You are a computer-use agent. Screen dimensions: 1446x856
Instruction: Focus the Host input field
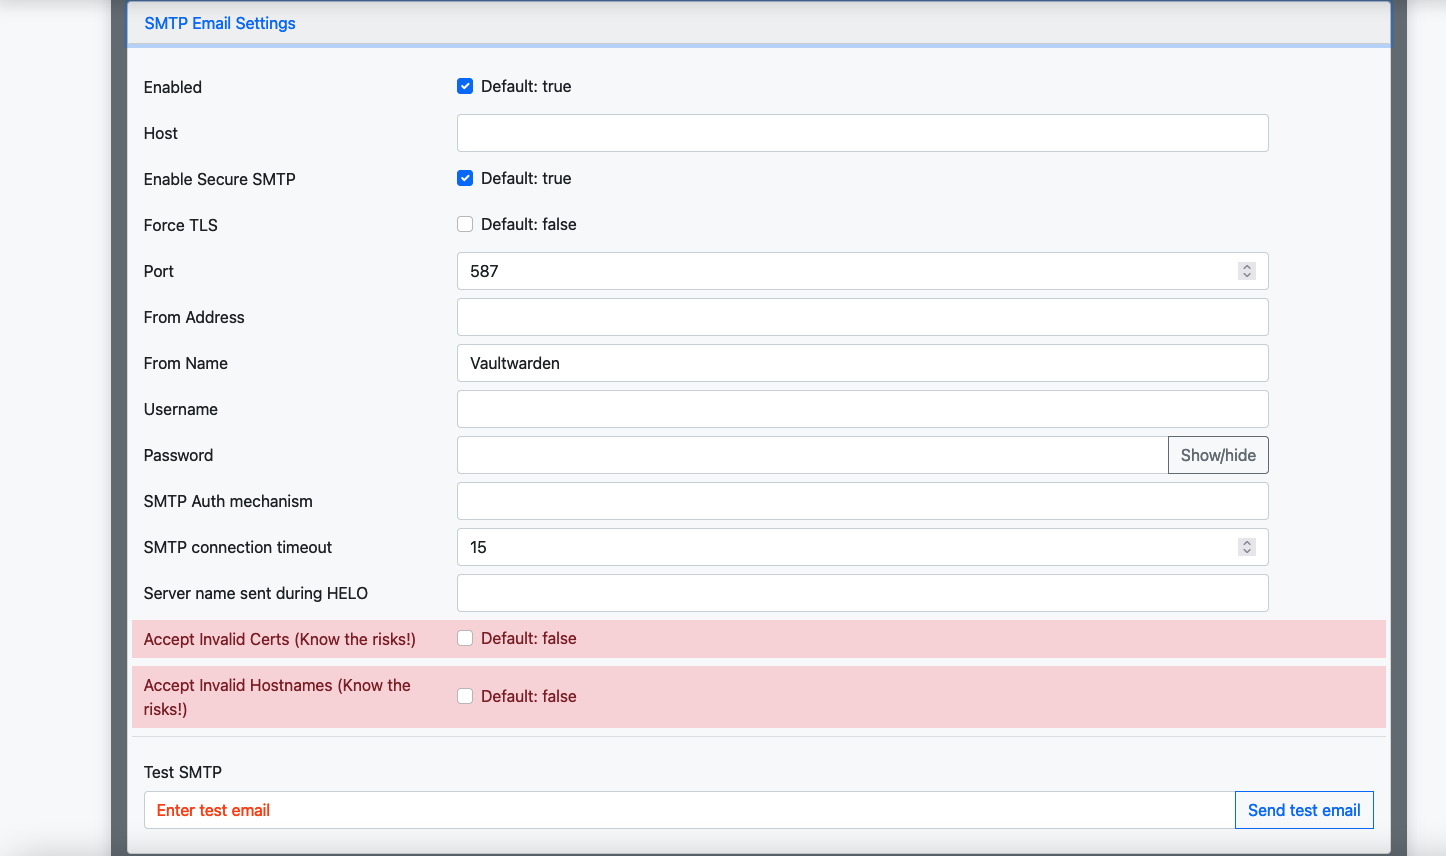click(x=862, y=133)
